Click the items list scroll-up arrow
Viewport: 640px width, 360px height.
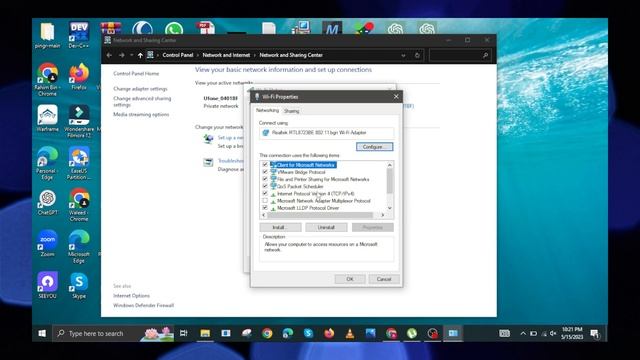point(390,165)
